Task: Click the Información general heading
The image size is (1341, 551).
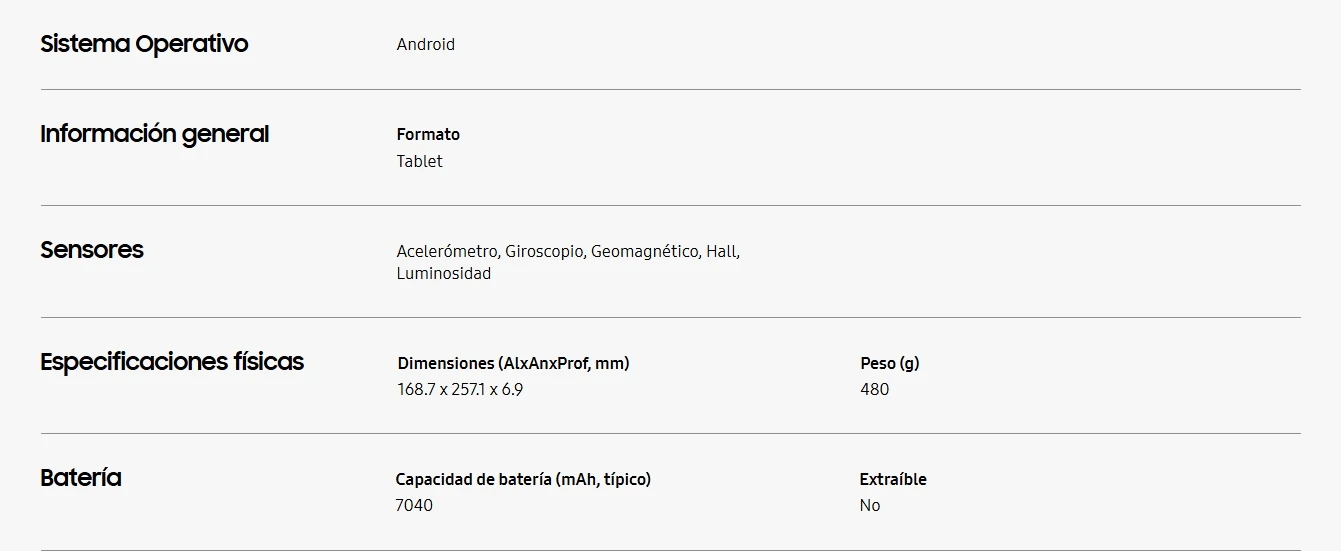Action: 155,134
